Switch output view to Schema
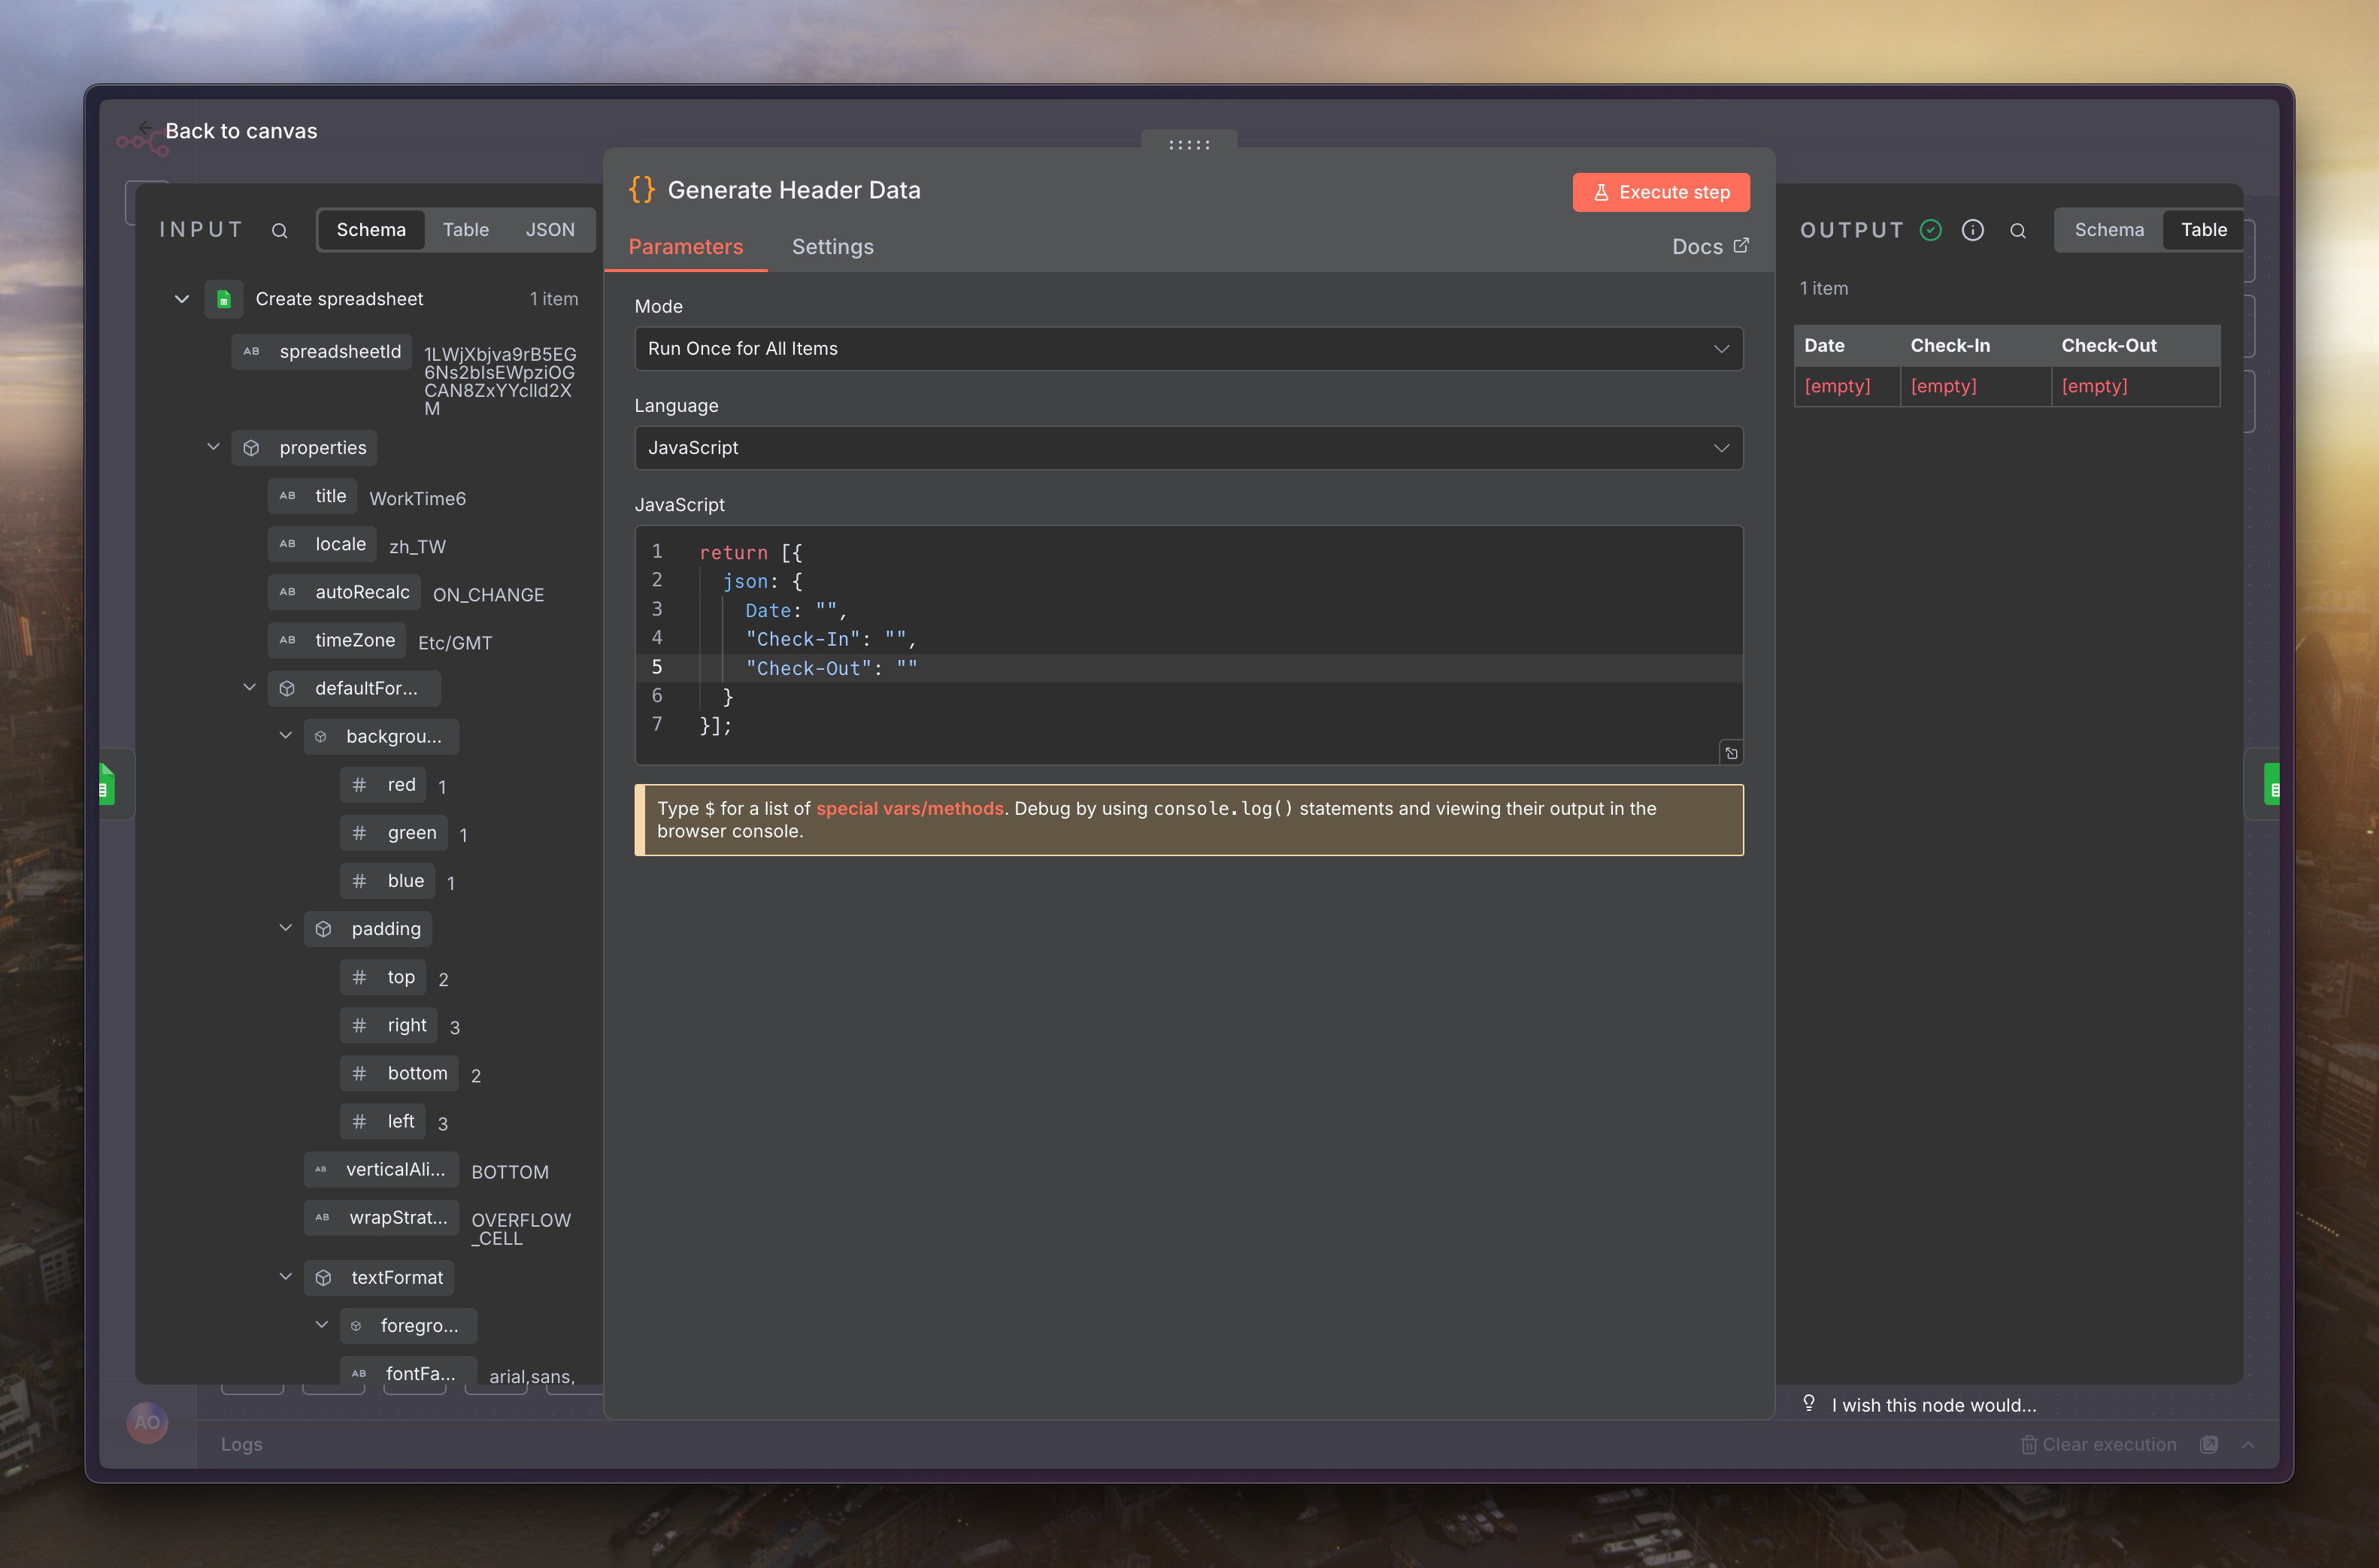The height and width of the screenshot is (1568, 2379). tap(2108, 230)
